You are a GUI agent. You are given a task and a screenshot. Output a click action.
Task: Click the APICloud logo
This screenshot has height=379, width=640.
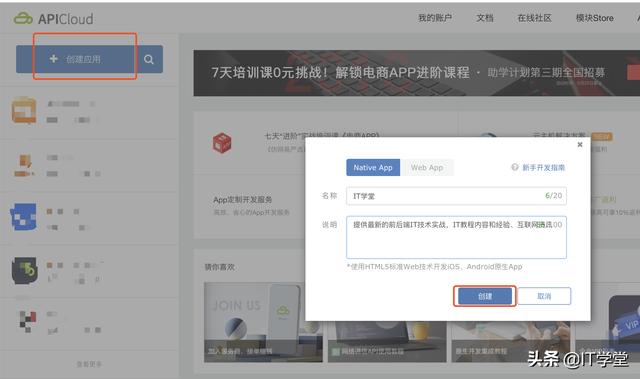53,18
